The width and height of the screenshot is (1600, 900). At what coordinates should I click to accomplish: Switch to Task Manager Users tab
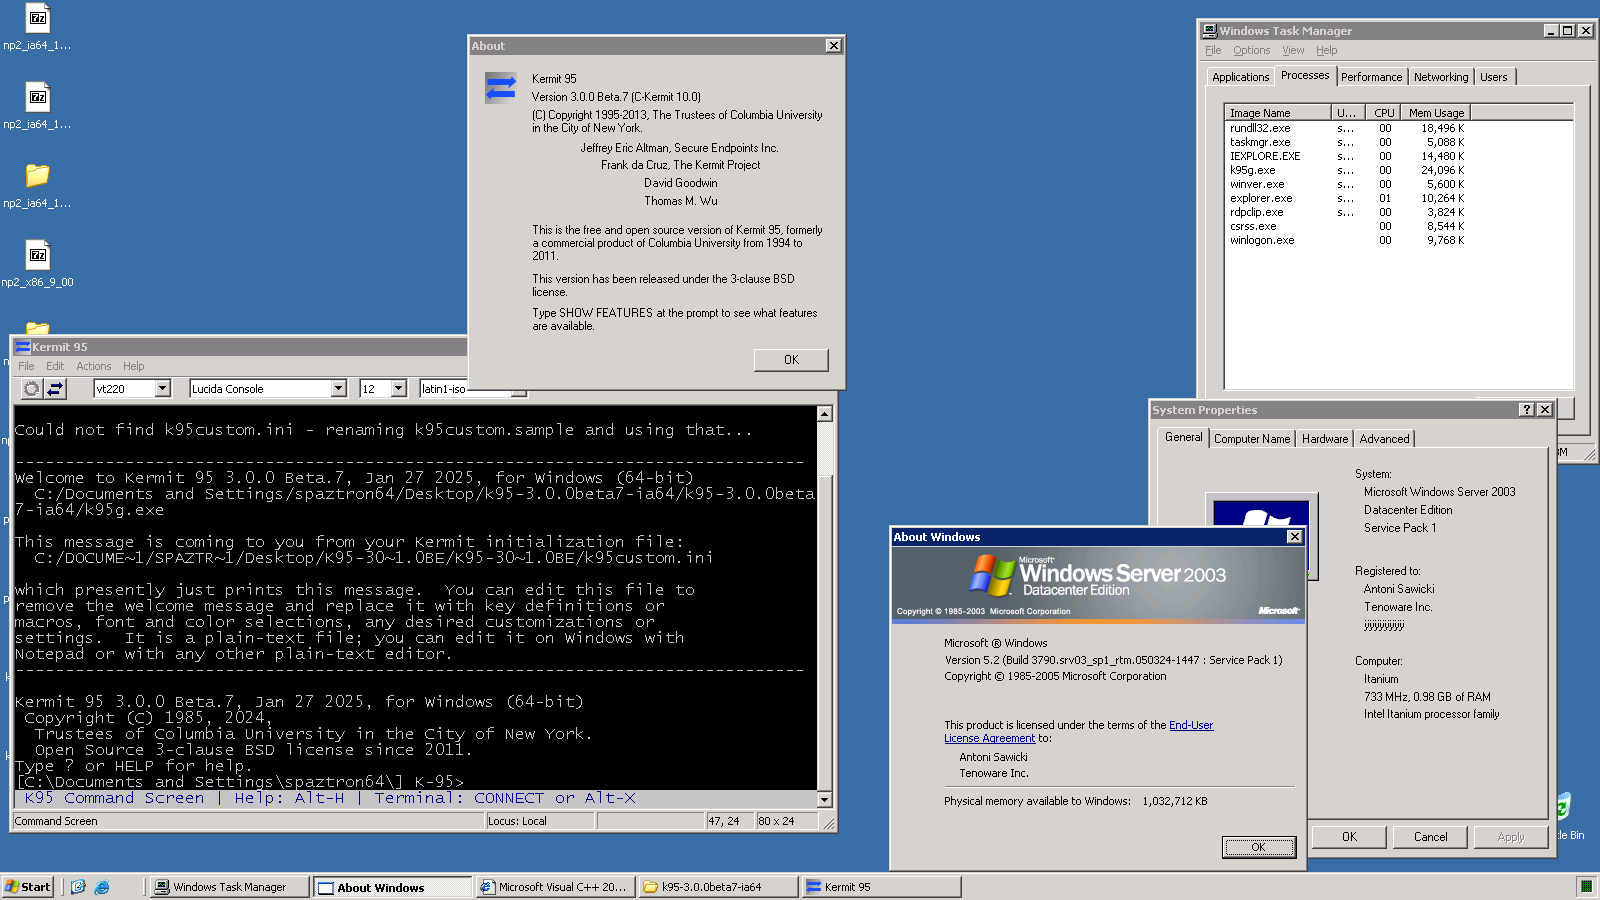click(x=1494, y=77)
